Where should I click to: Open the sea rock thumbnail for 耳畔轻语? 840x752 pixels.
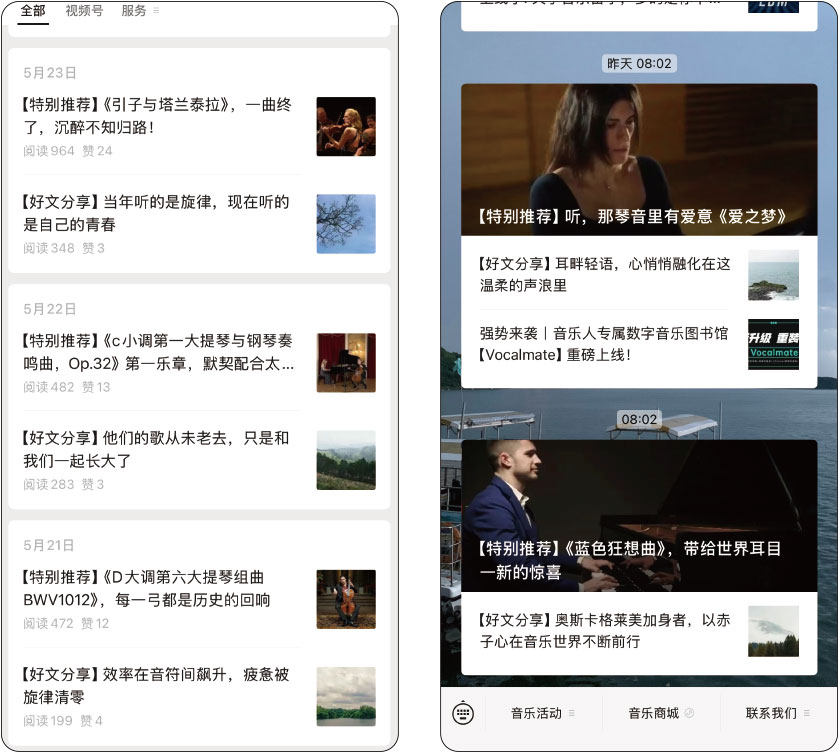coord(773,275)
